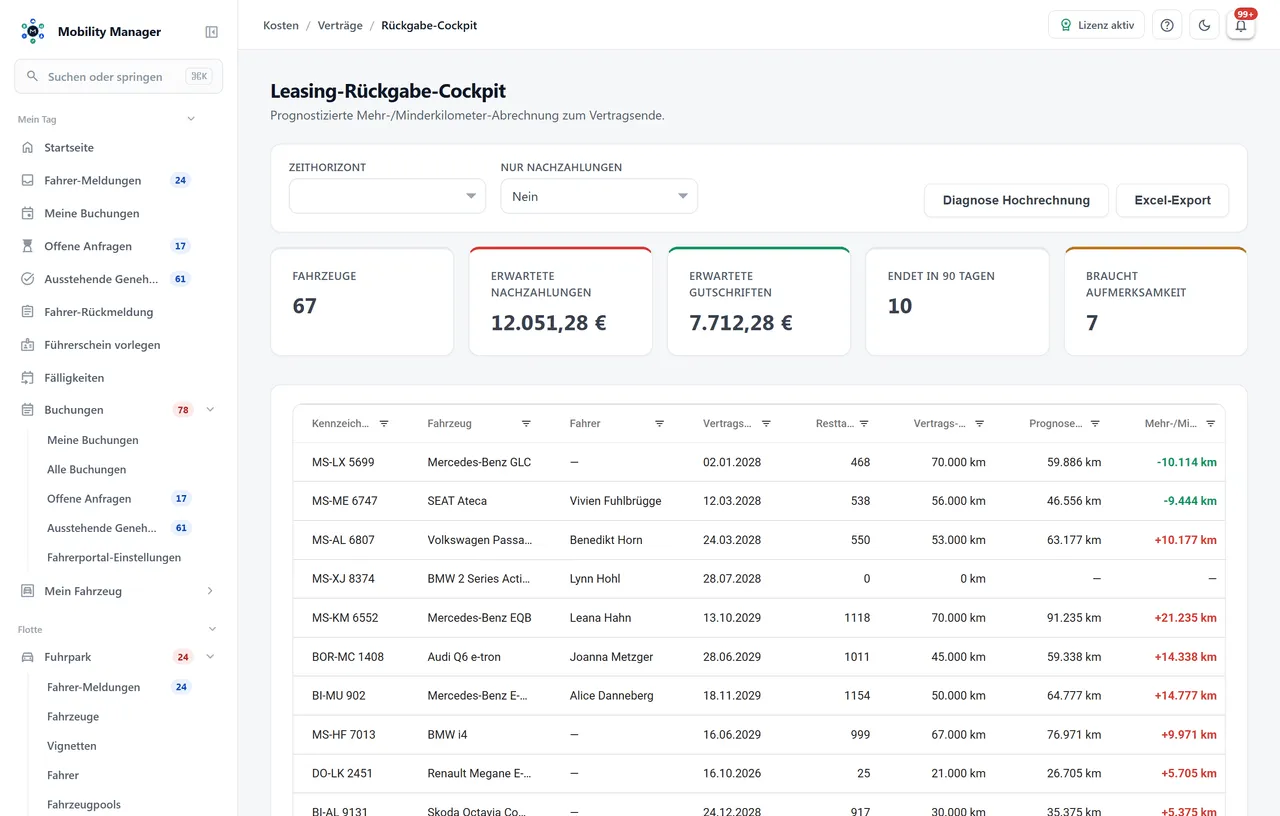This screenshot has width=1280, height=816.
Task: Click the Führerschein vorlegen icon
Action: click(x=28, y=345)
